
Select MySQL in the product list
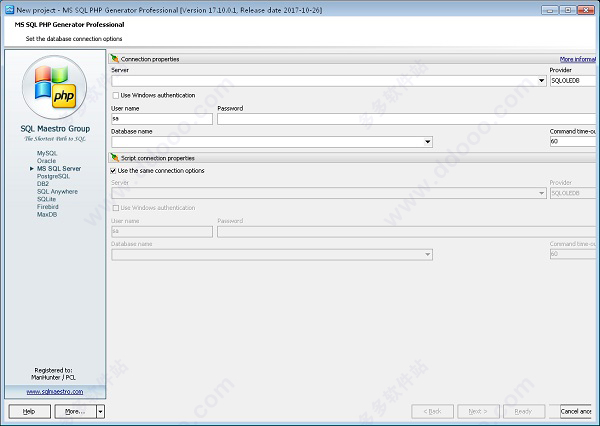click(47, 153)
